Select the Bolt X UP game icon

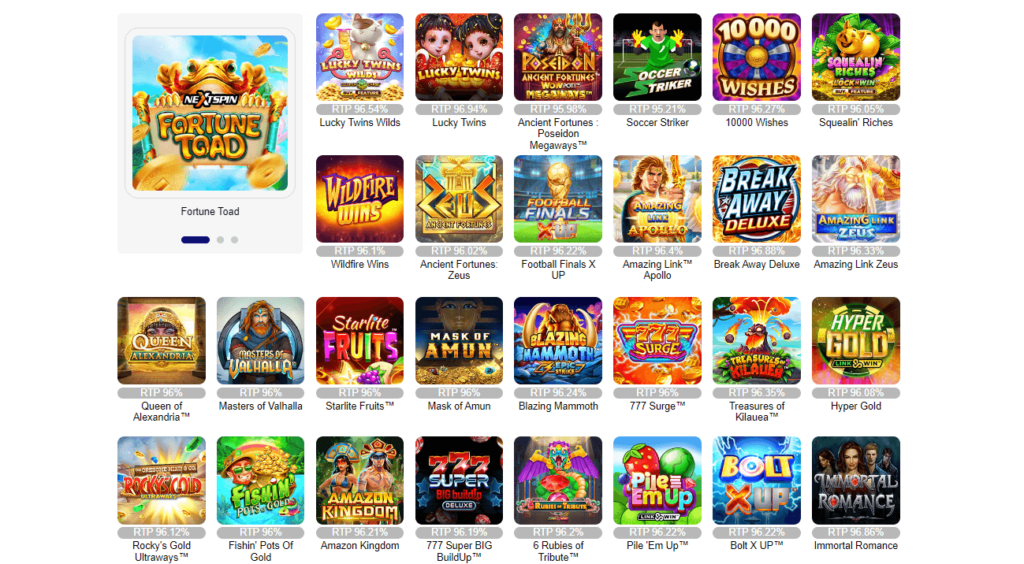point(756,480)
